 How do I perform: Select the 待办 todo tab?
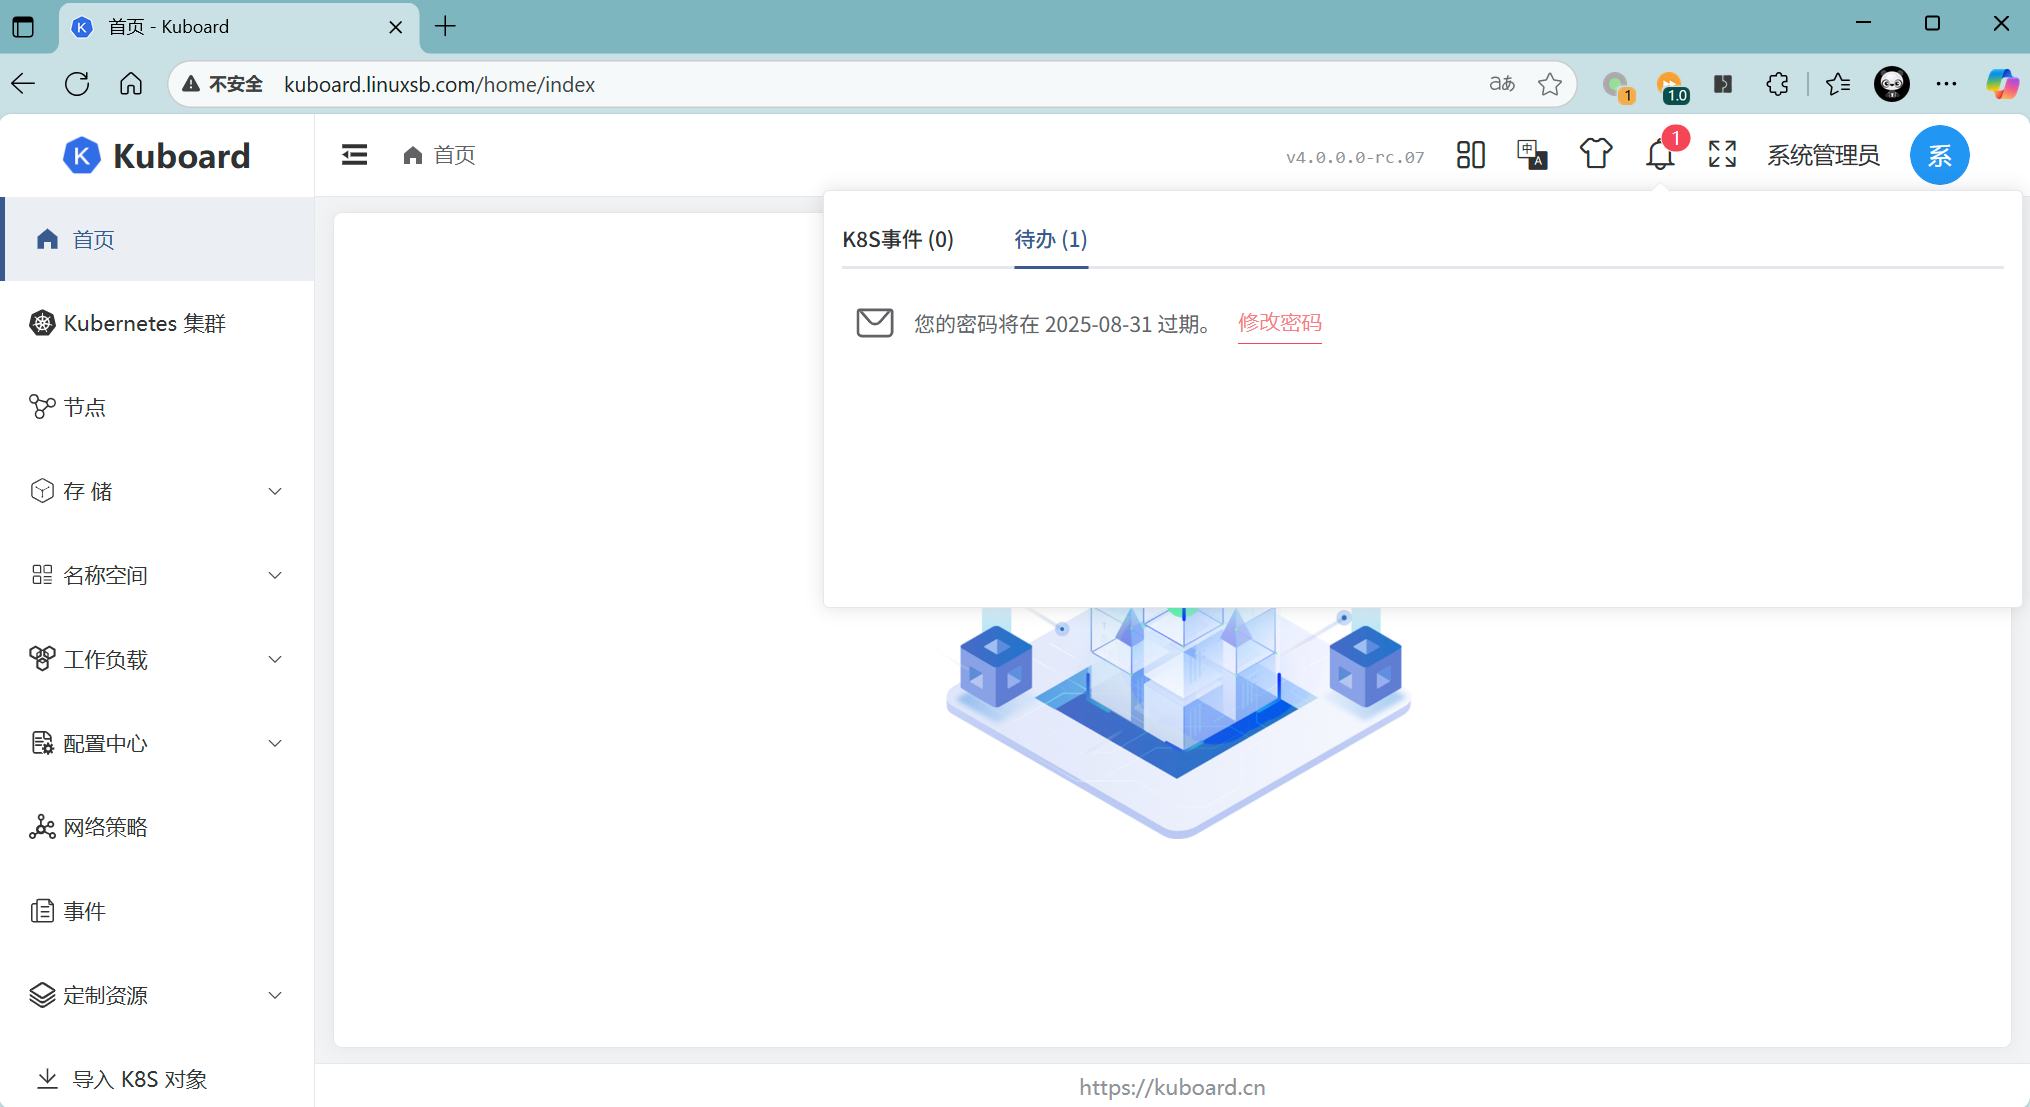[1050, 239]
